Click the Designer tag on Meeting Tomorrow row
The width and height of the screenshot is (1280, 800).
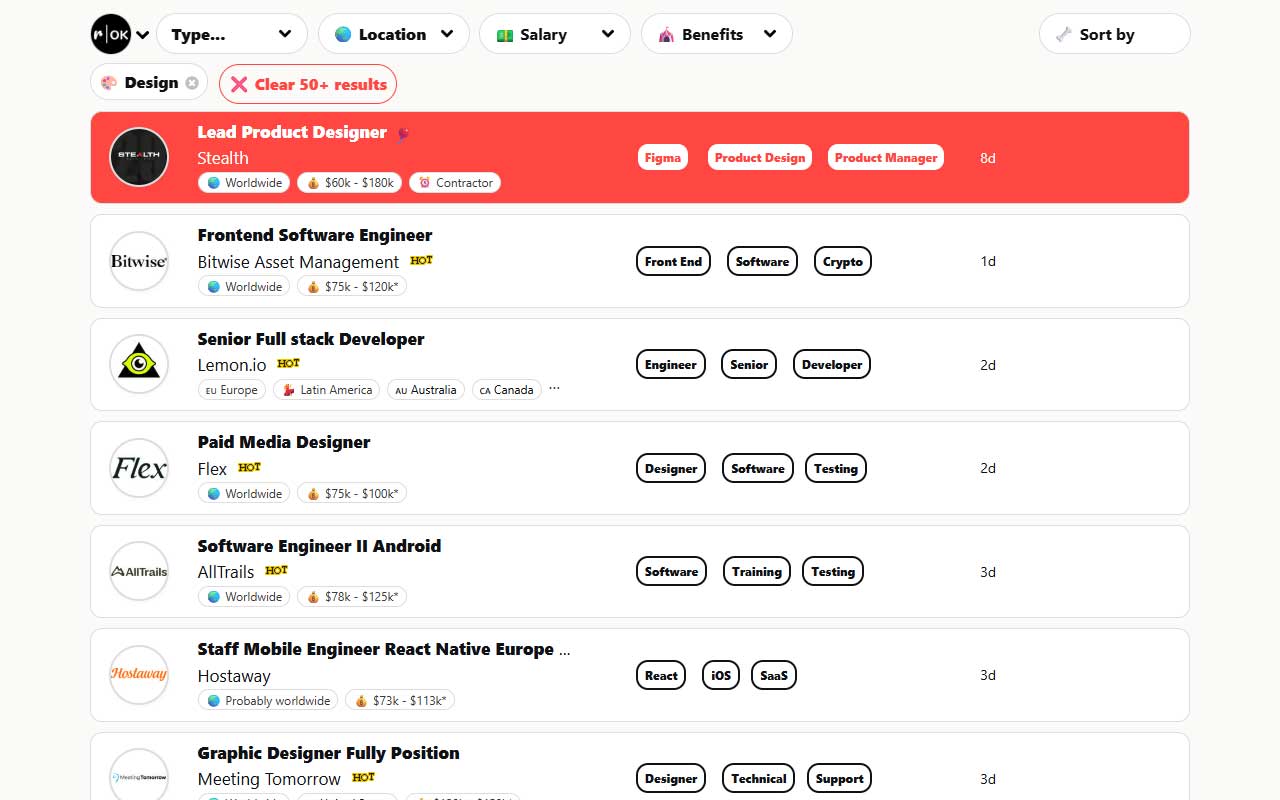click(x=671, y=778)
